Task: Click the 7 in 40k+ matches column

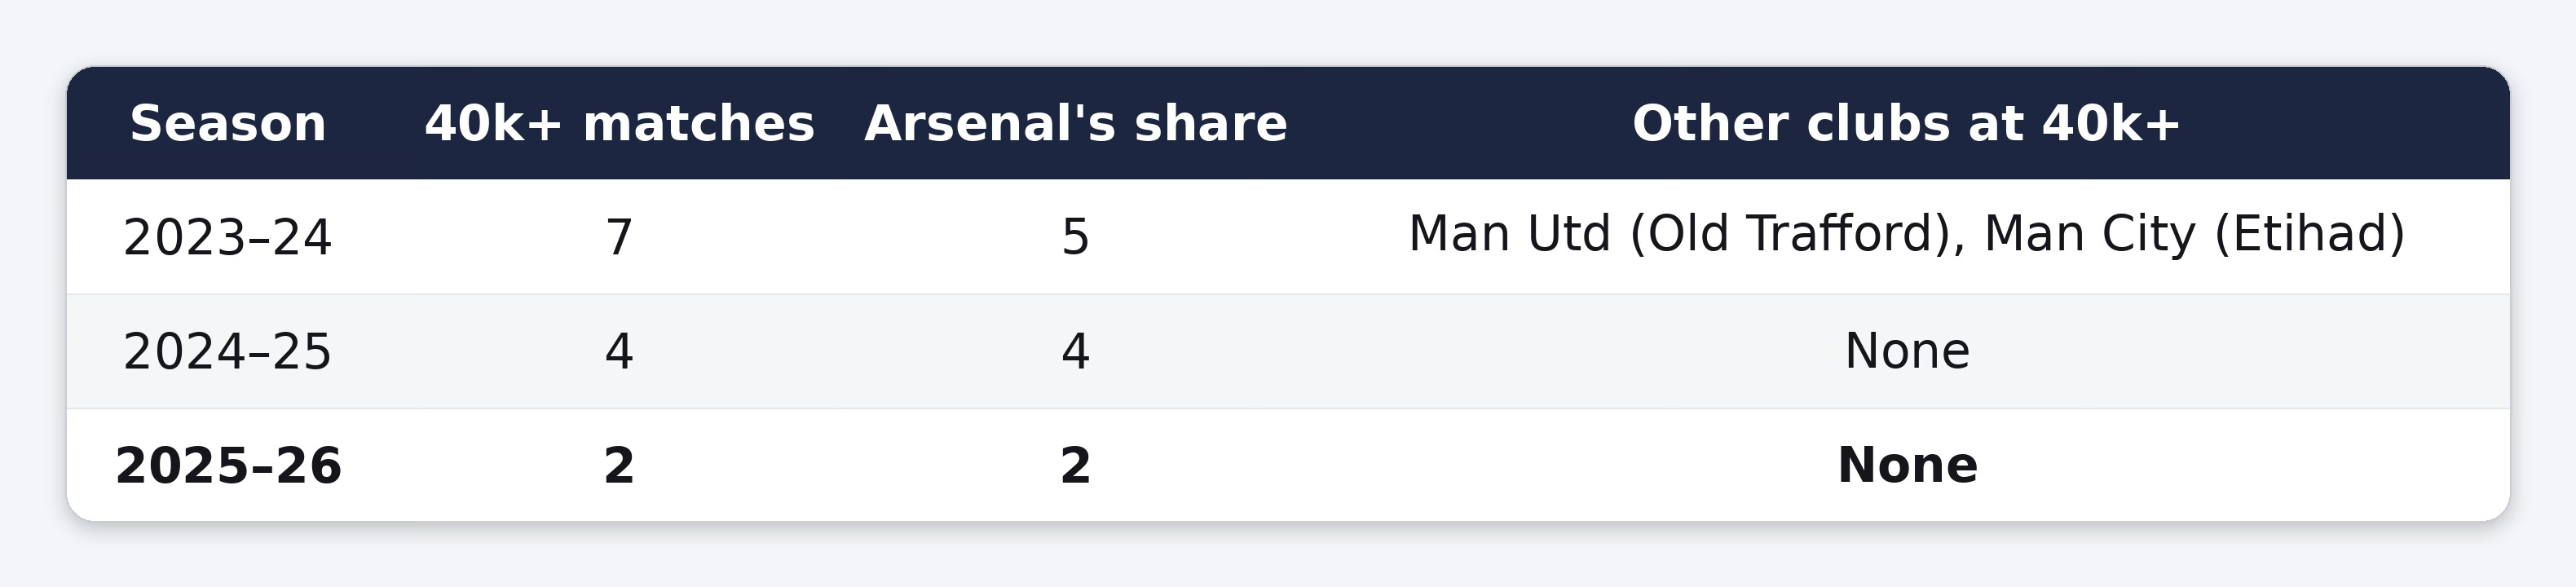Action: [619, 238]
